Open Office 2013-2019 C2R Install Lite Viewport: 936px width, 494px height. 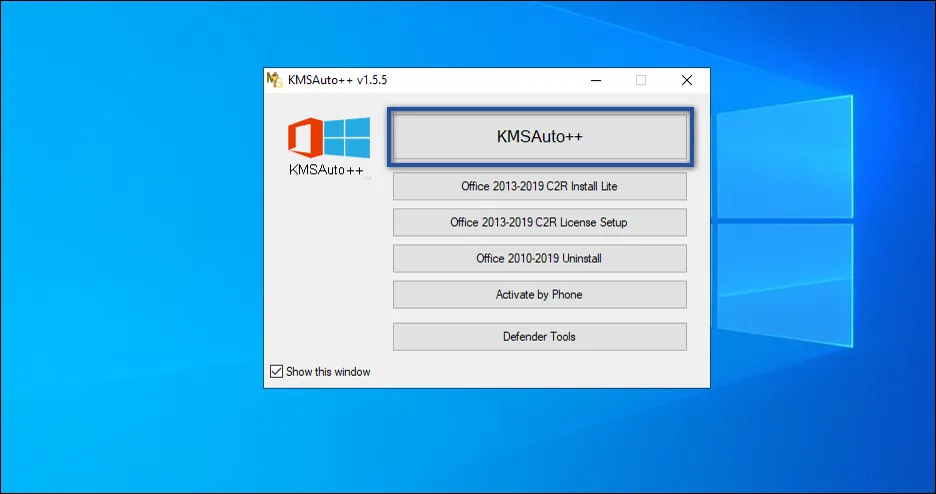[x=539, y=186]
